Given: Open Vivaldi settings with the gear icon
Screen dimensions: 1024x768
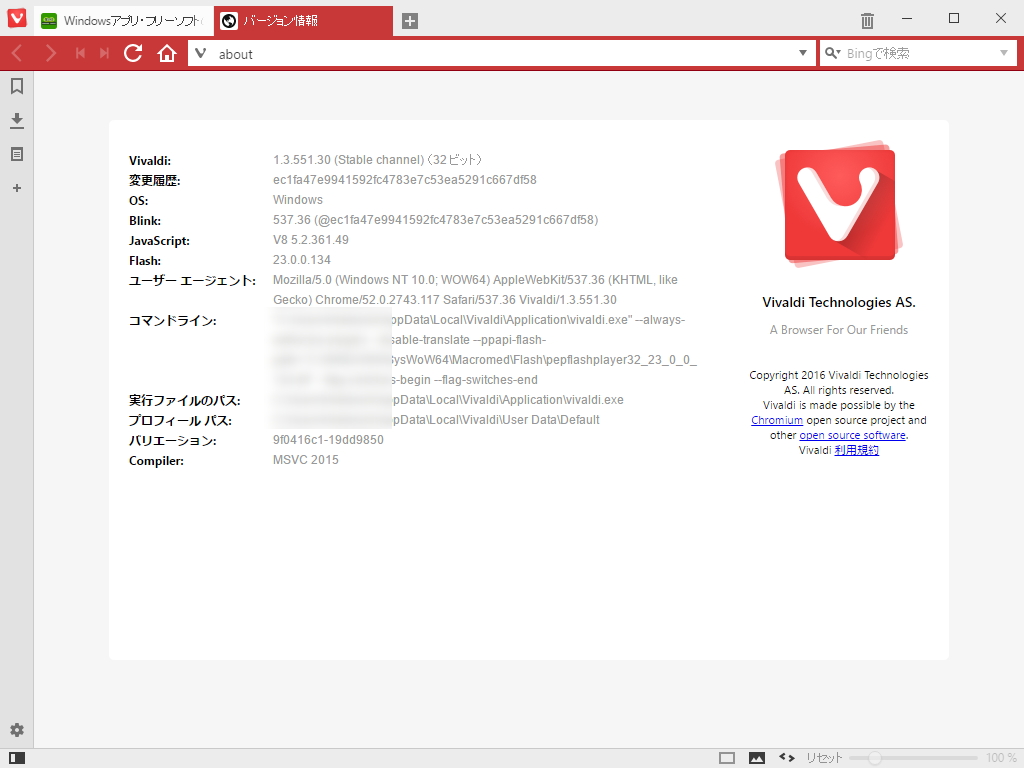Looking at the screenshot, I should pyautogui.click(x=16, y=730).
